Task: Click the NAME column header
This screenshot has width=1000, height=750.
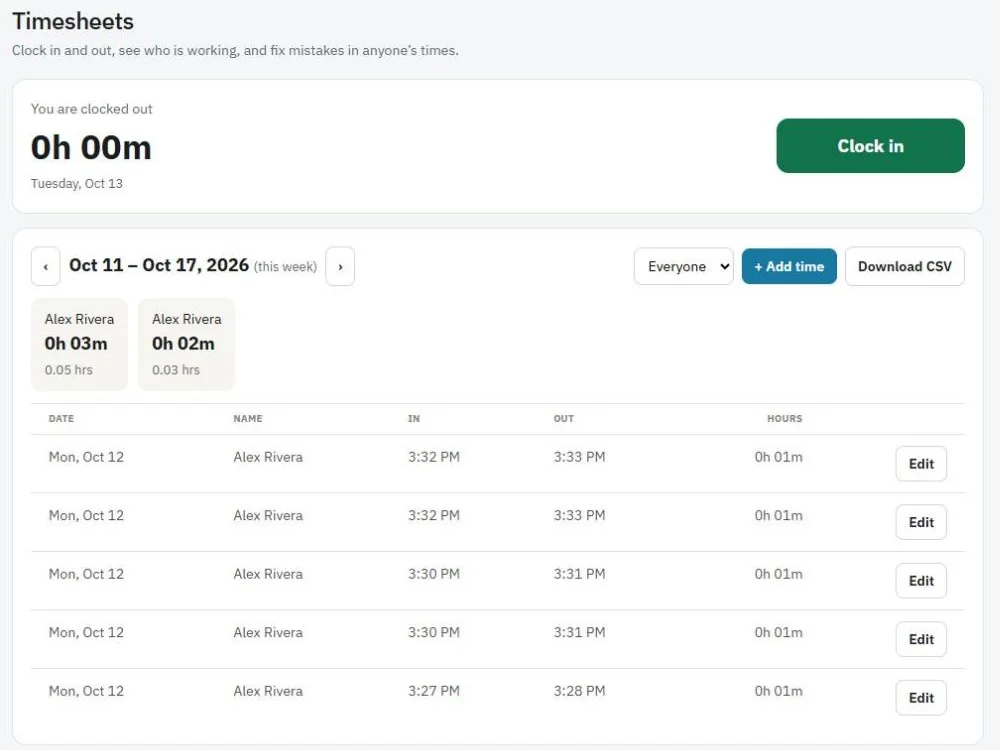Action: [247, 418]
